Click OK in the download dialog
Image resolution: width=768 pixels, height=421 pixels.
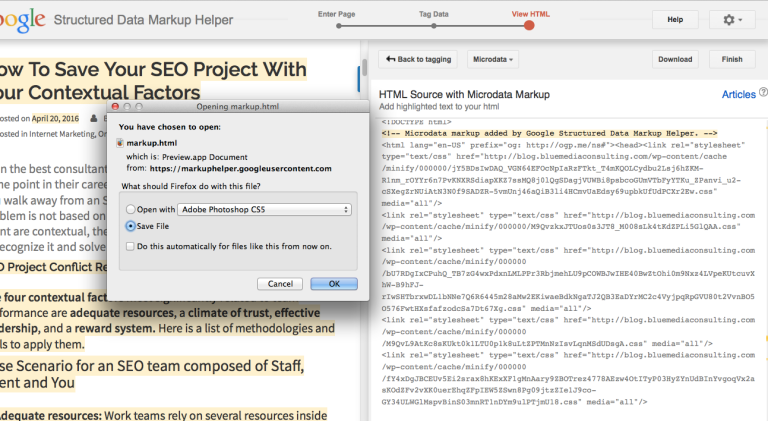[x=334, y=283]
